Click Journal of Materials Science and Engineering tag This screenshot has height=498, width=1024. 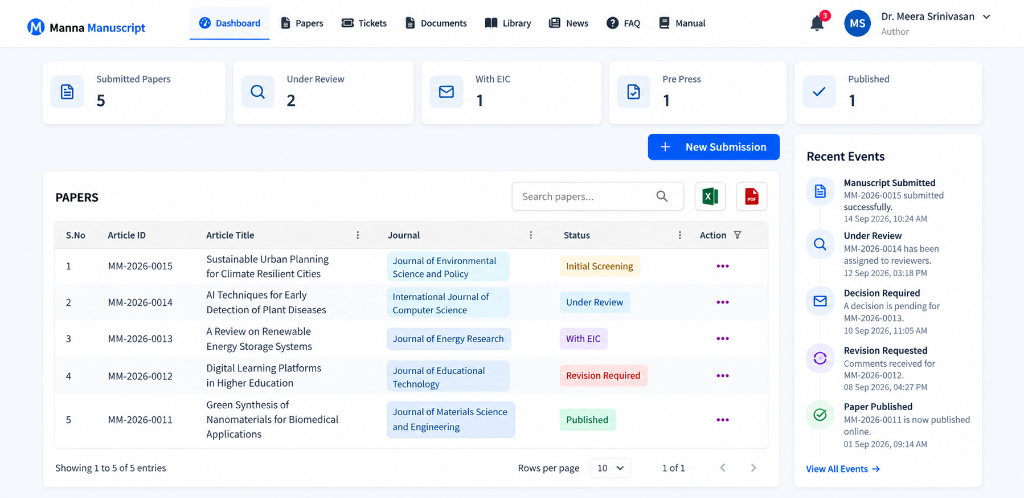click(x=451, y=420)
